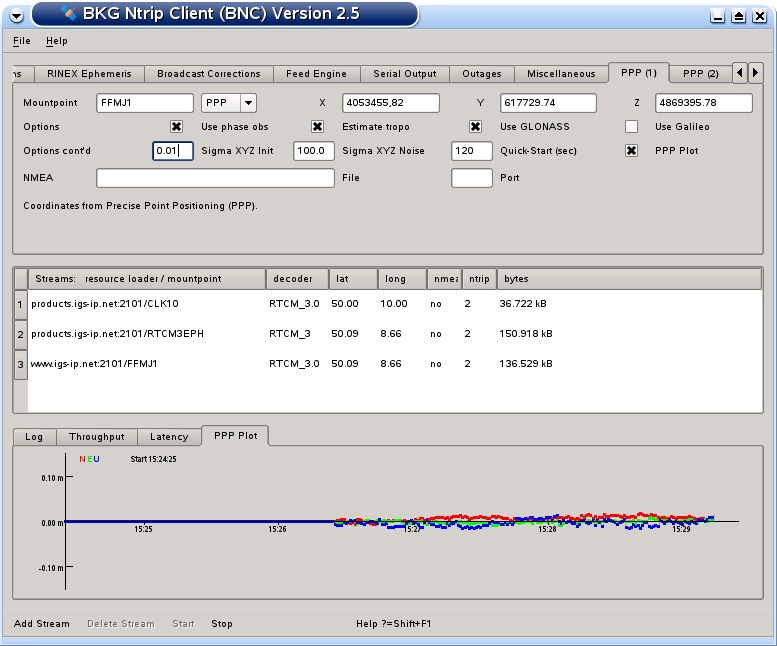Sort streams by the decoder column header
Image resolution: width=777 pixels, height=646 pixels.
click(x=293, y=278)
